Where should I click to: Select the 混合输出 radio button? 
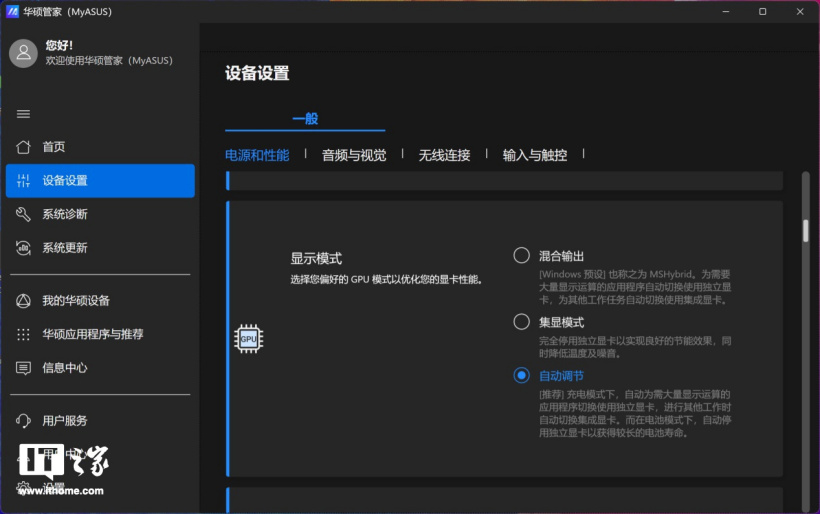[x=521, y=255]
